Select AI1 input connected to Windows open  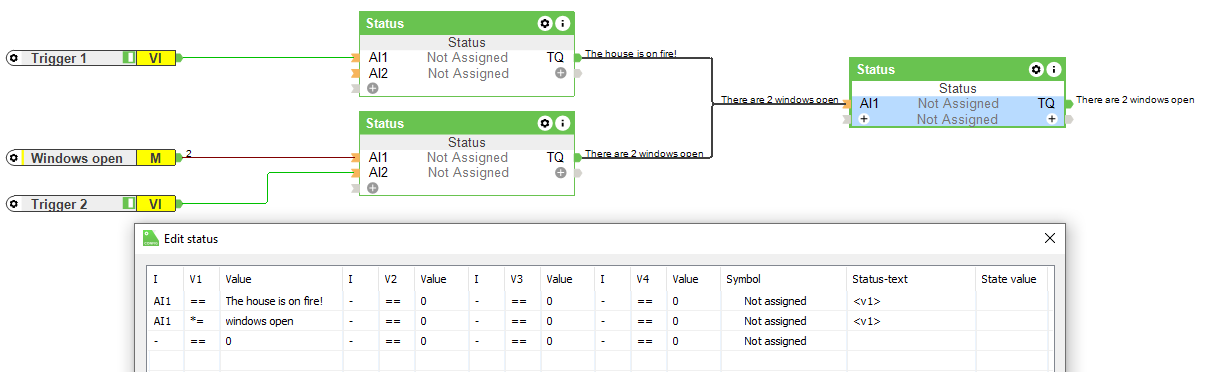(378, 157)
